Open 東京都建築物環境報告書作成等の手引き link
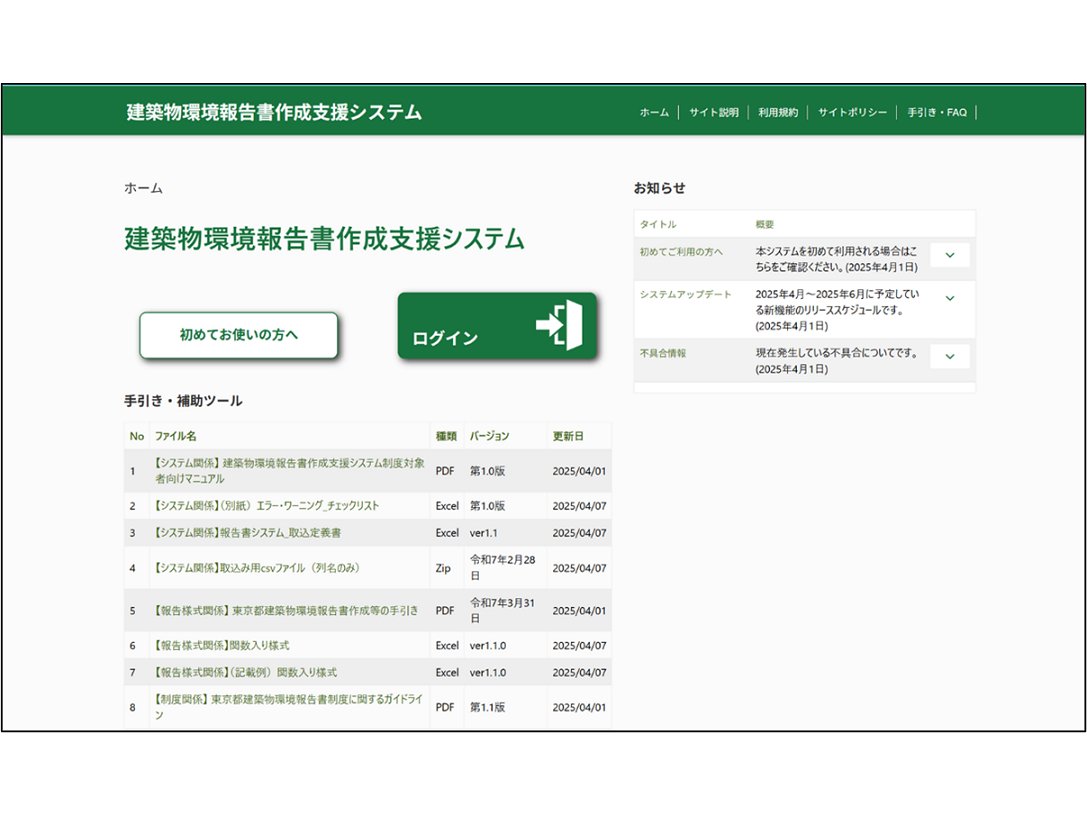This screenshot has height=815, width=1087. click(x=286, y=610)
